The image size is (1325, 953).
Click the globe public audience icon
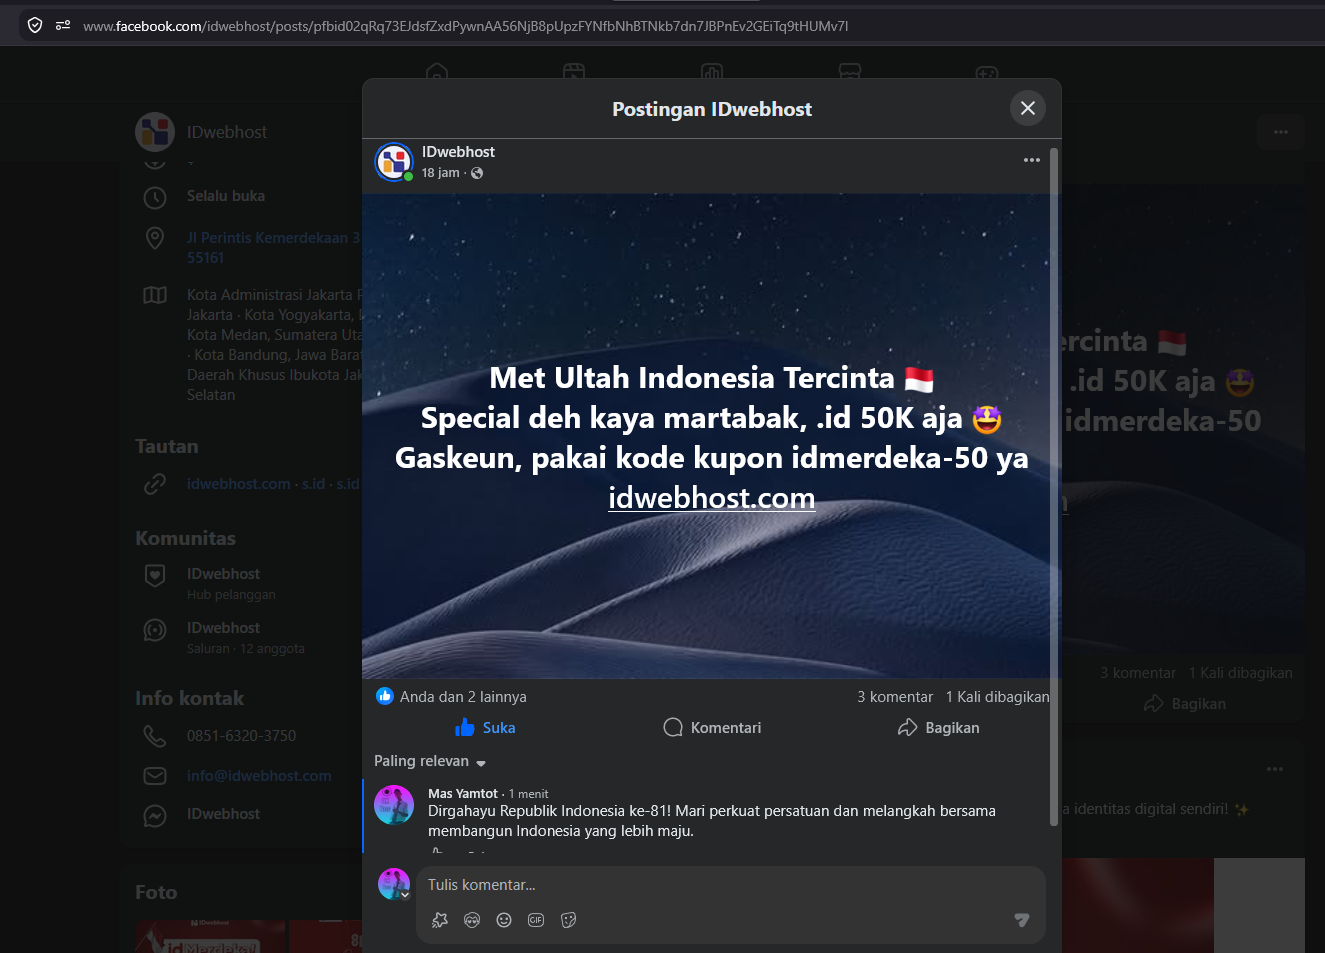(x=477, y=173)
